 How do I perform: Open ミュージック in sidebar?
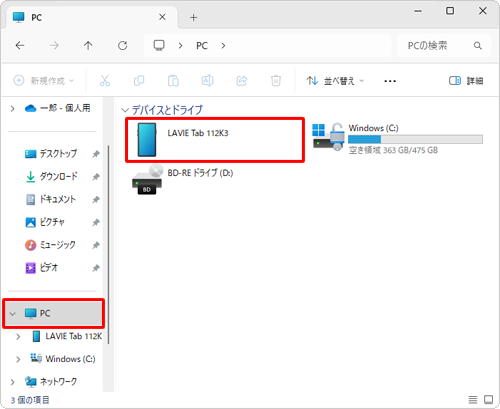click(50, 245)
